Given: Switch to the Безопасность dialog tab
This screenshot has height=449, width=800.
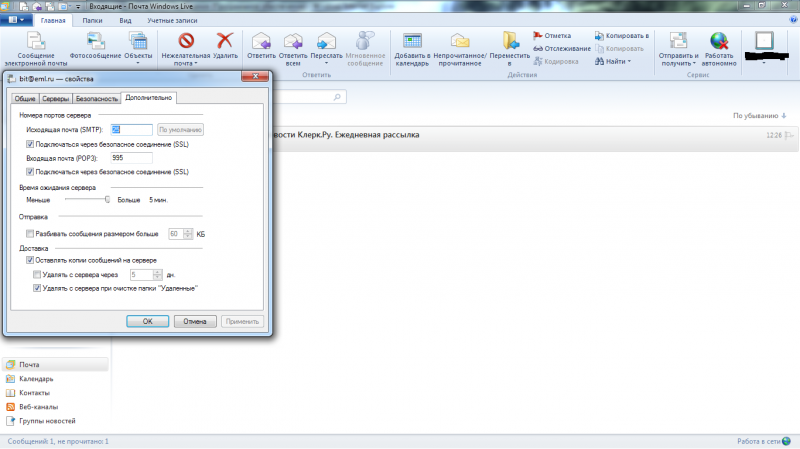Looking at the screenshot, I should tap(96, 98).
